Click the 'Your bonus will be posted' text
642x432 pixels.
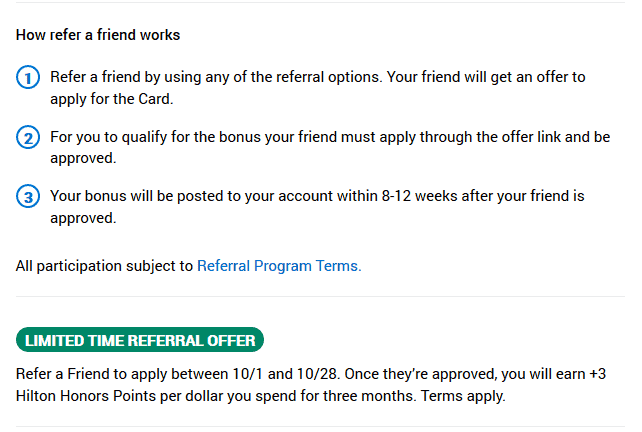pyautogui.click(x=317, y=207)
